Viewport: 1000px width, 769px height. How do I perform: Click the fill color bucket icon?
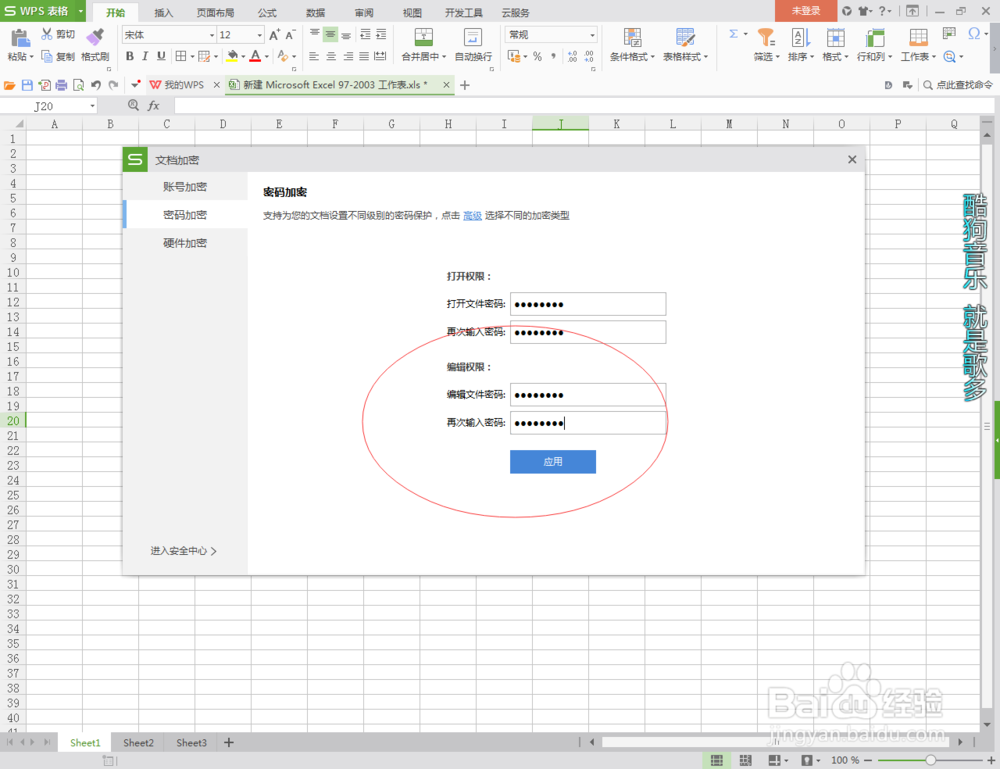(x=233, y=56)
